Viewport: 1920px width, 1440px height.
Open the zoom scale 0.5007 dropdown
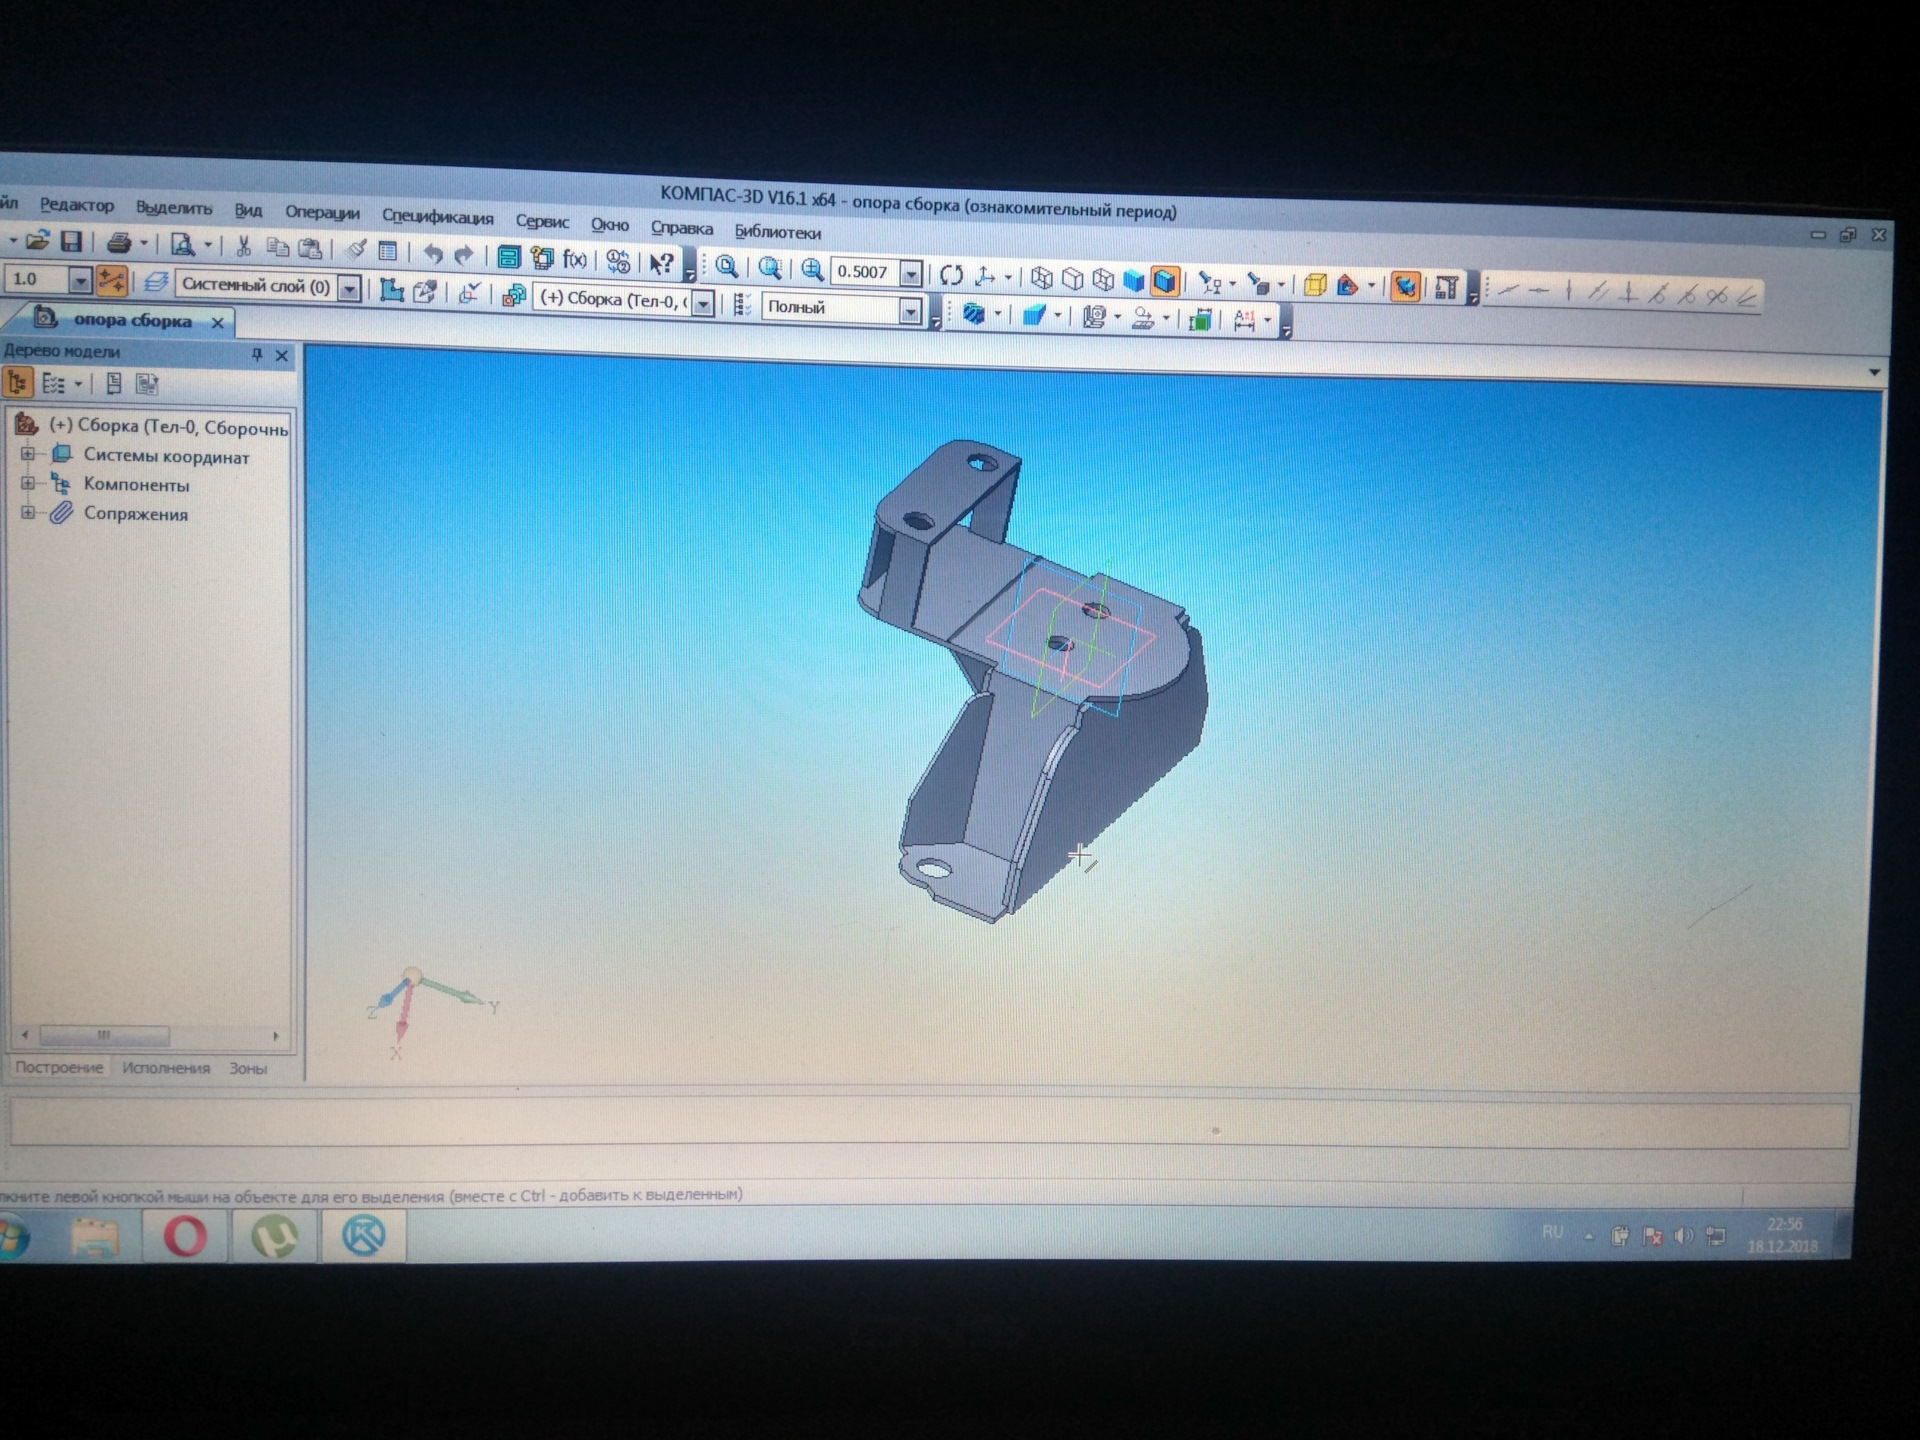(x=910, y=273)
